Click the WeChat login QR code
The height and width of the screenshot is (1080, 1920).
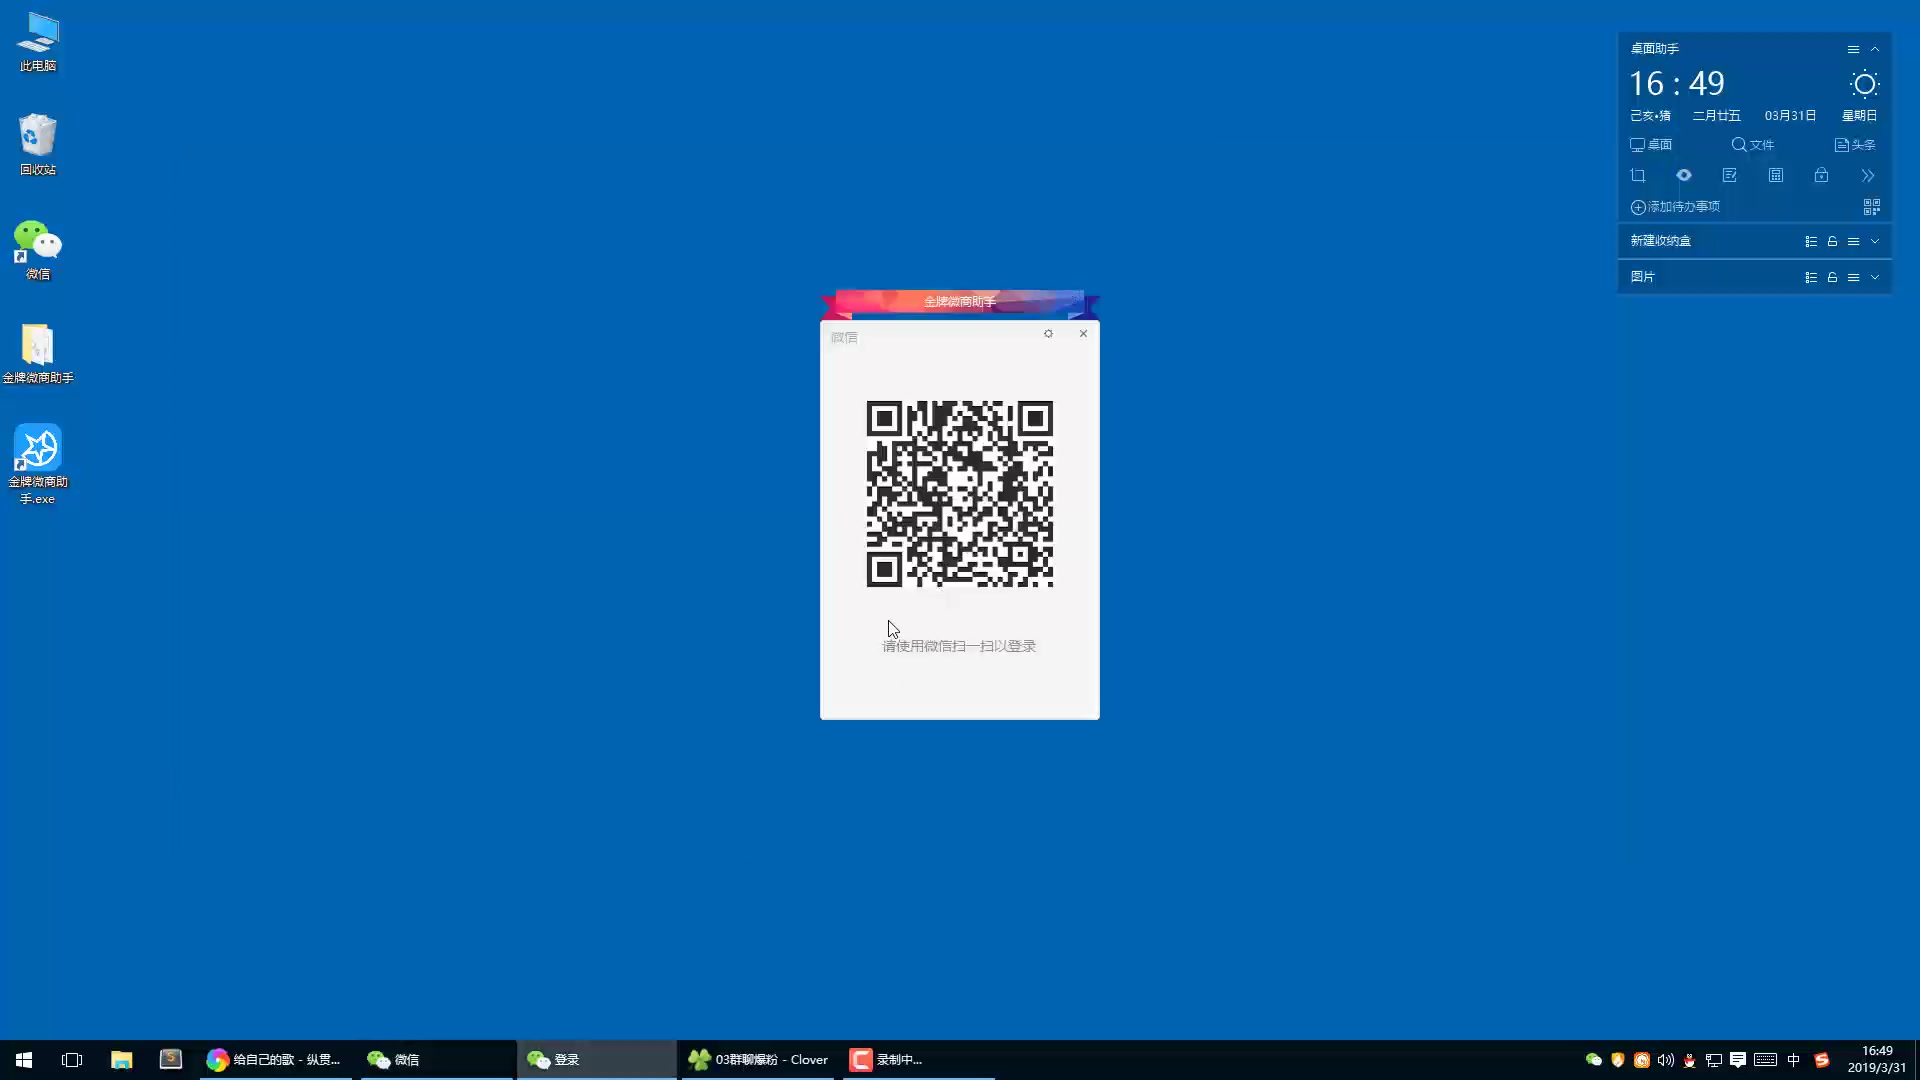coord(959,494)
